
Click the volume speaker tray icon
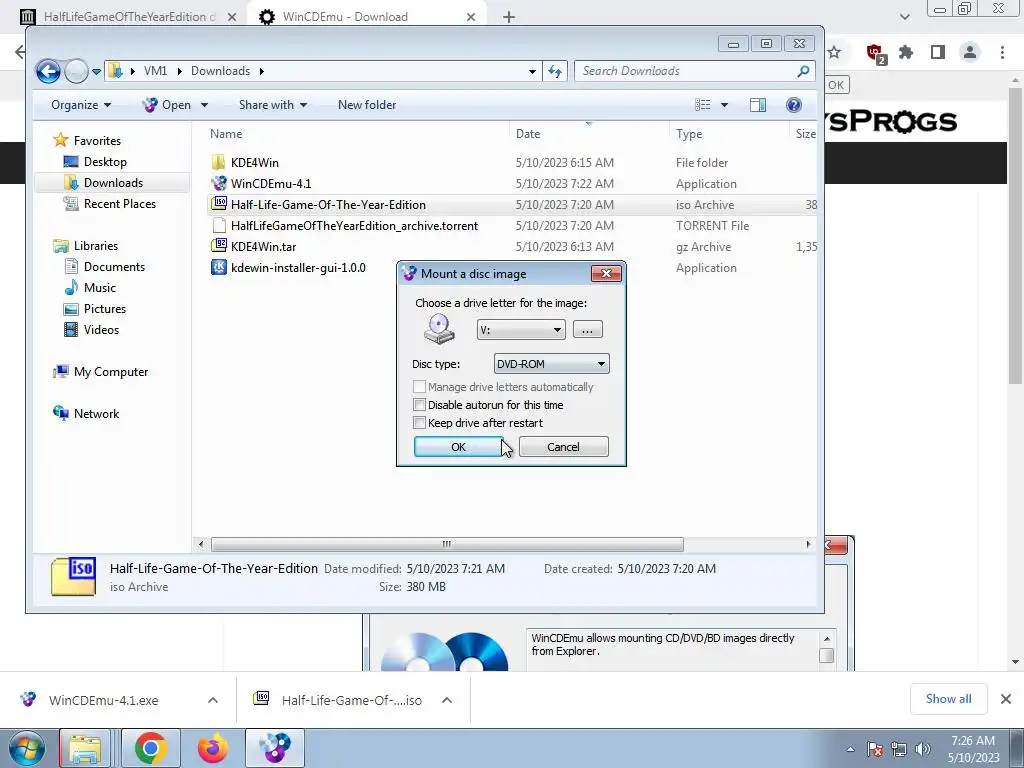(x=923, y=749)
